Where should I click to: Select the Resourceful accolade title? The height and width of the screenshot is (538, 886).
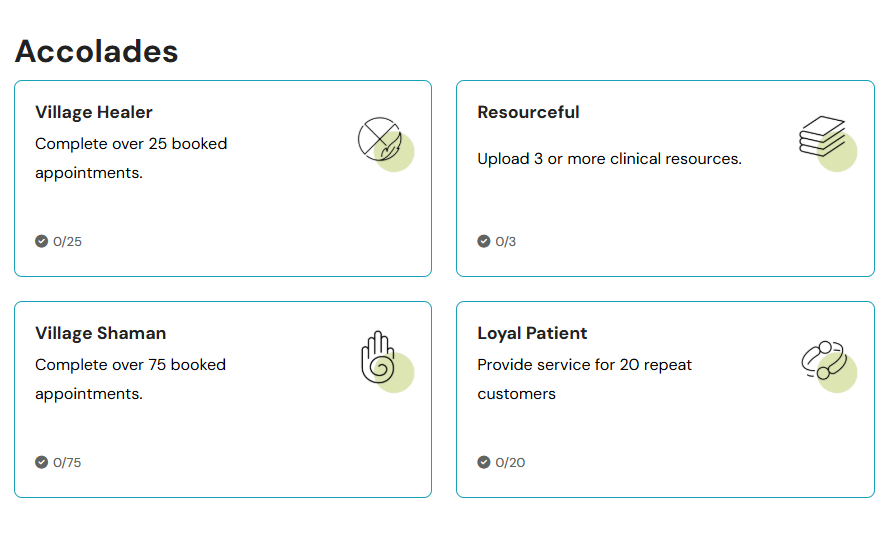pyautogui.click(x=528, y=112)
